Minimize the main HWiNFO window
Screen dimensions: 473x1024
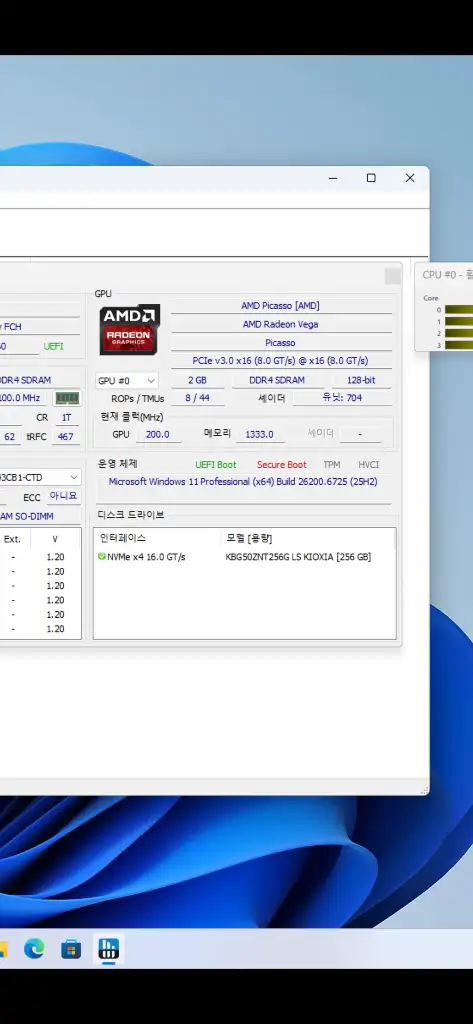pyautogui.click(x=333, y=178)
